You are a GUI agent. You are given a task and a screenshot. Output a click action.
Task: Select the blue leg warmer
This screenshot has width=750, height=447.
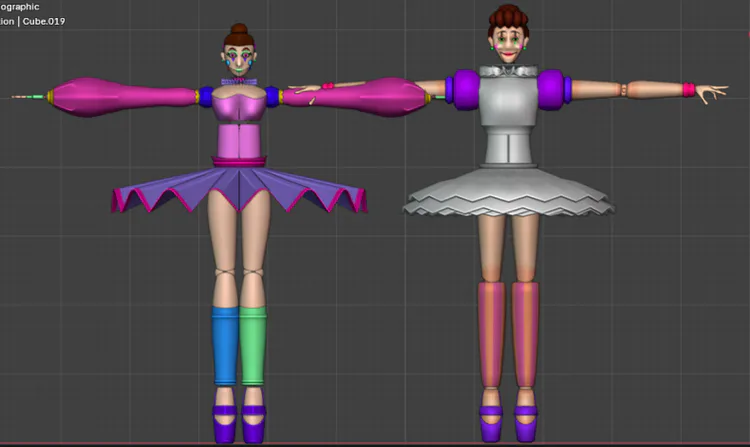pyautogui.click(x=225, y=346)
